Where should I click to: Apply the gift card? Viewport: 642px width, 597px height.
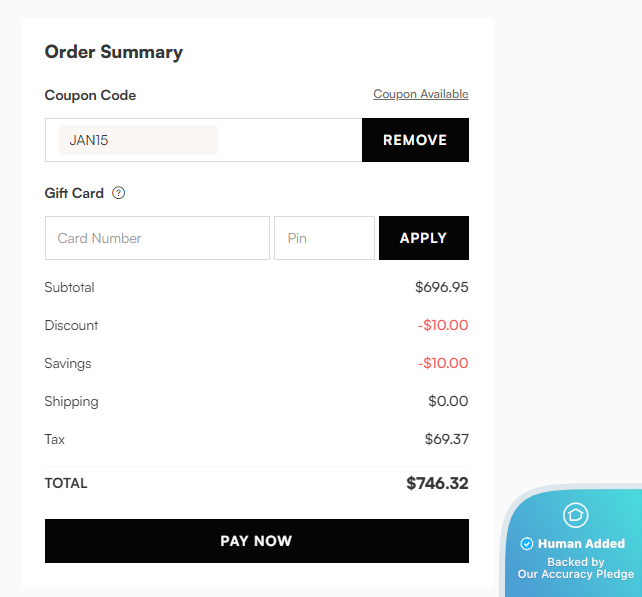423,238
